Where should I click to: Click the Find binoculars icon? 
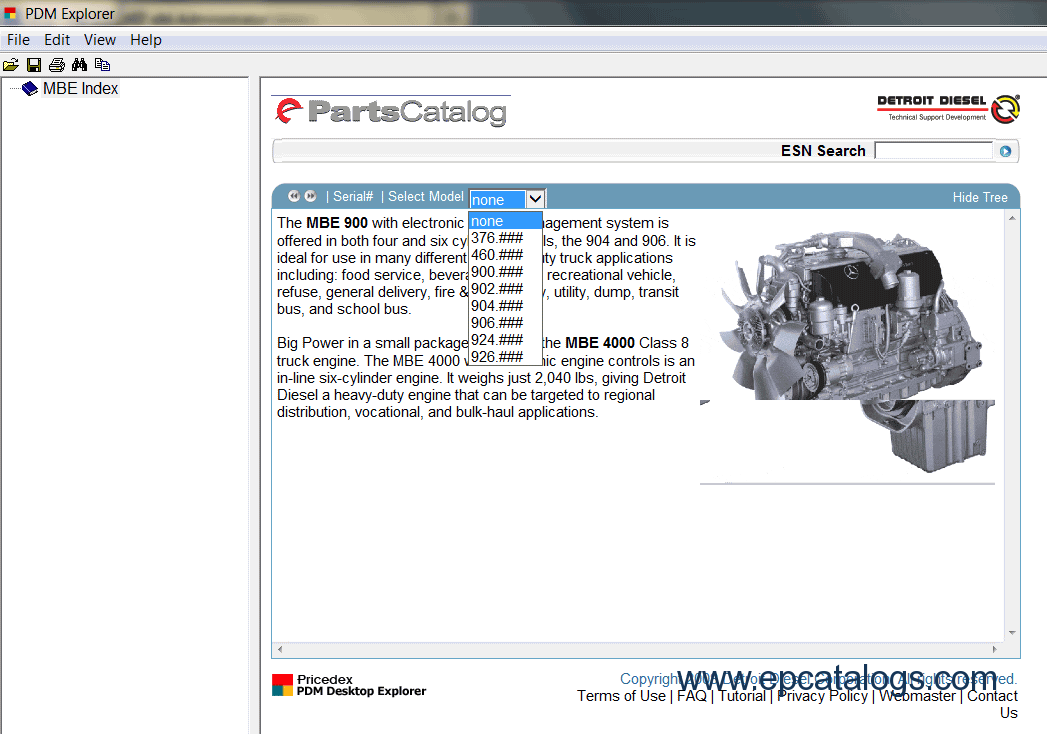click(79, 65)
